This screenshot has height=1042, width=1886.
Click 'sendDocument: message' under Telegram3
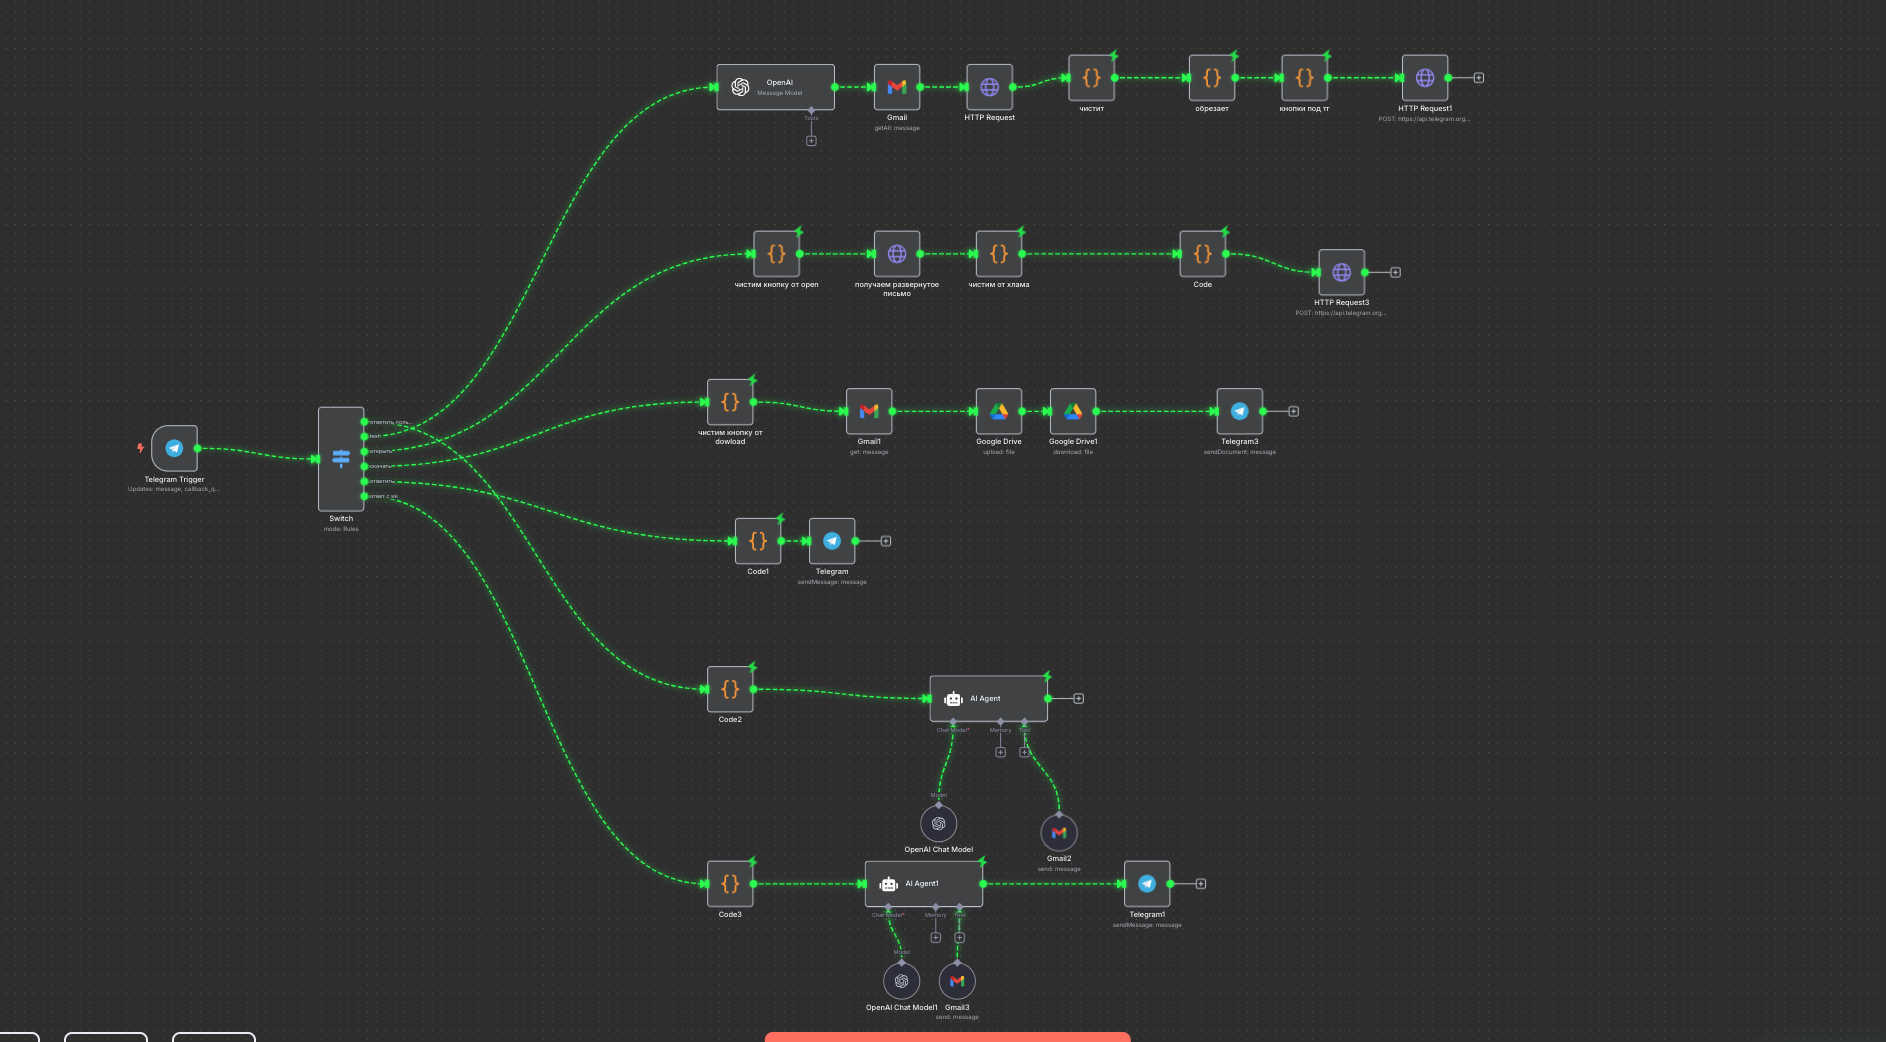coord(1240,452)
